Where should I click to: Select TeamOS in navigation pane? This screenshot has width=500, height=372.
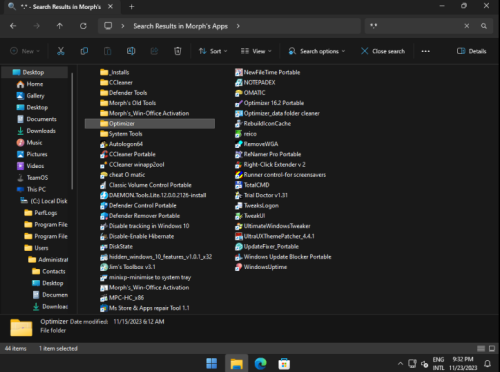[x=32, y=178]
